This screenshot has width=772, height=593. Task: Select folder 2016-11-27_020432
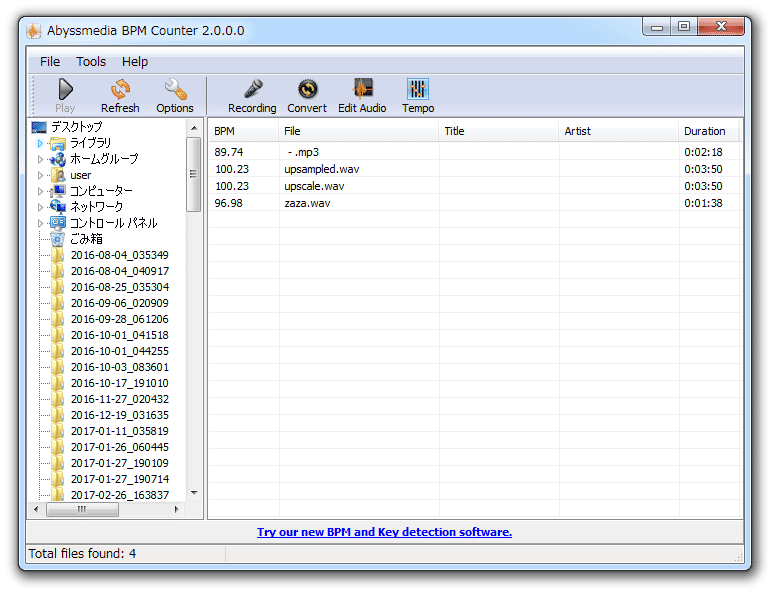(x=120, y=399)
